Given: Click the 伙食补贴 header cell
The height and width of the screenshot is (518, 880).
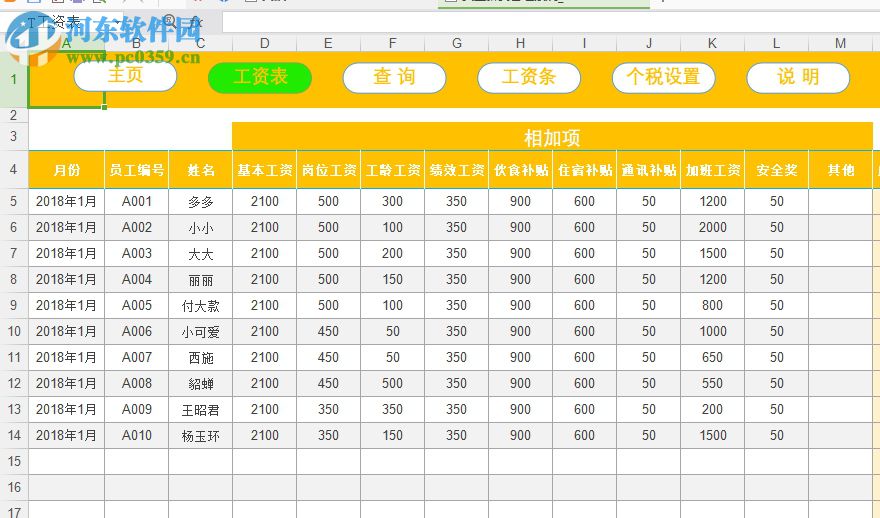Looking at the screenshot, I should tap(520, 170).
